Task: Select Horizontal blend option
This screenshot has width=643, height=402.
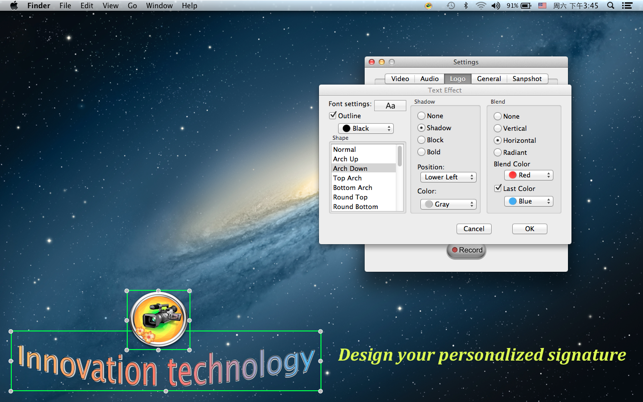Action: coord(497,140)
